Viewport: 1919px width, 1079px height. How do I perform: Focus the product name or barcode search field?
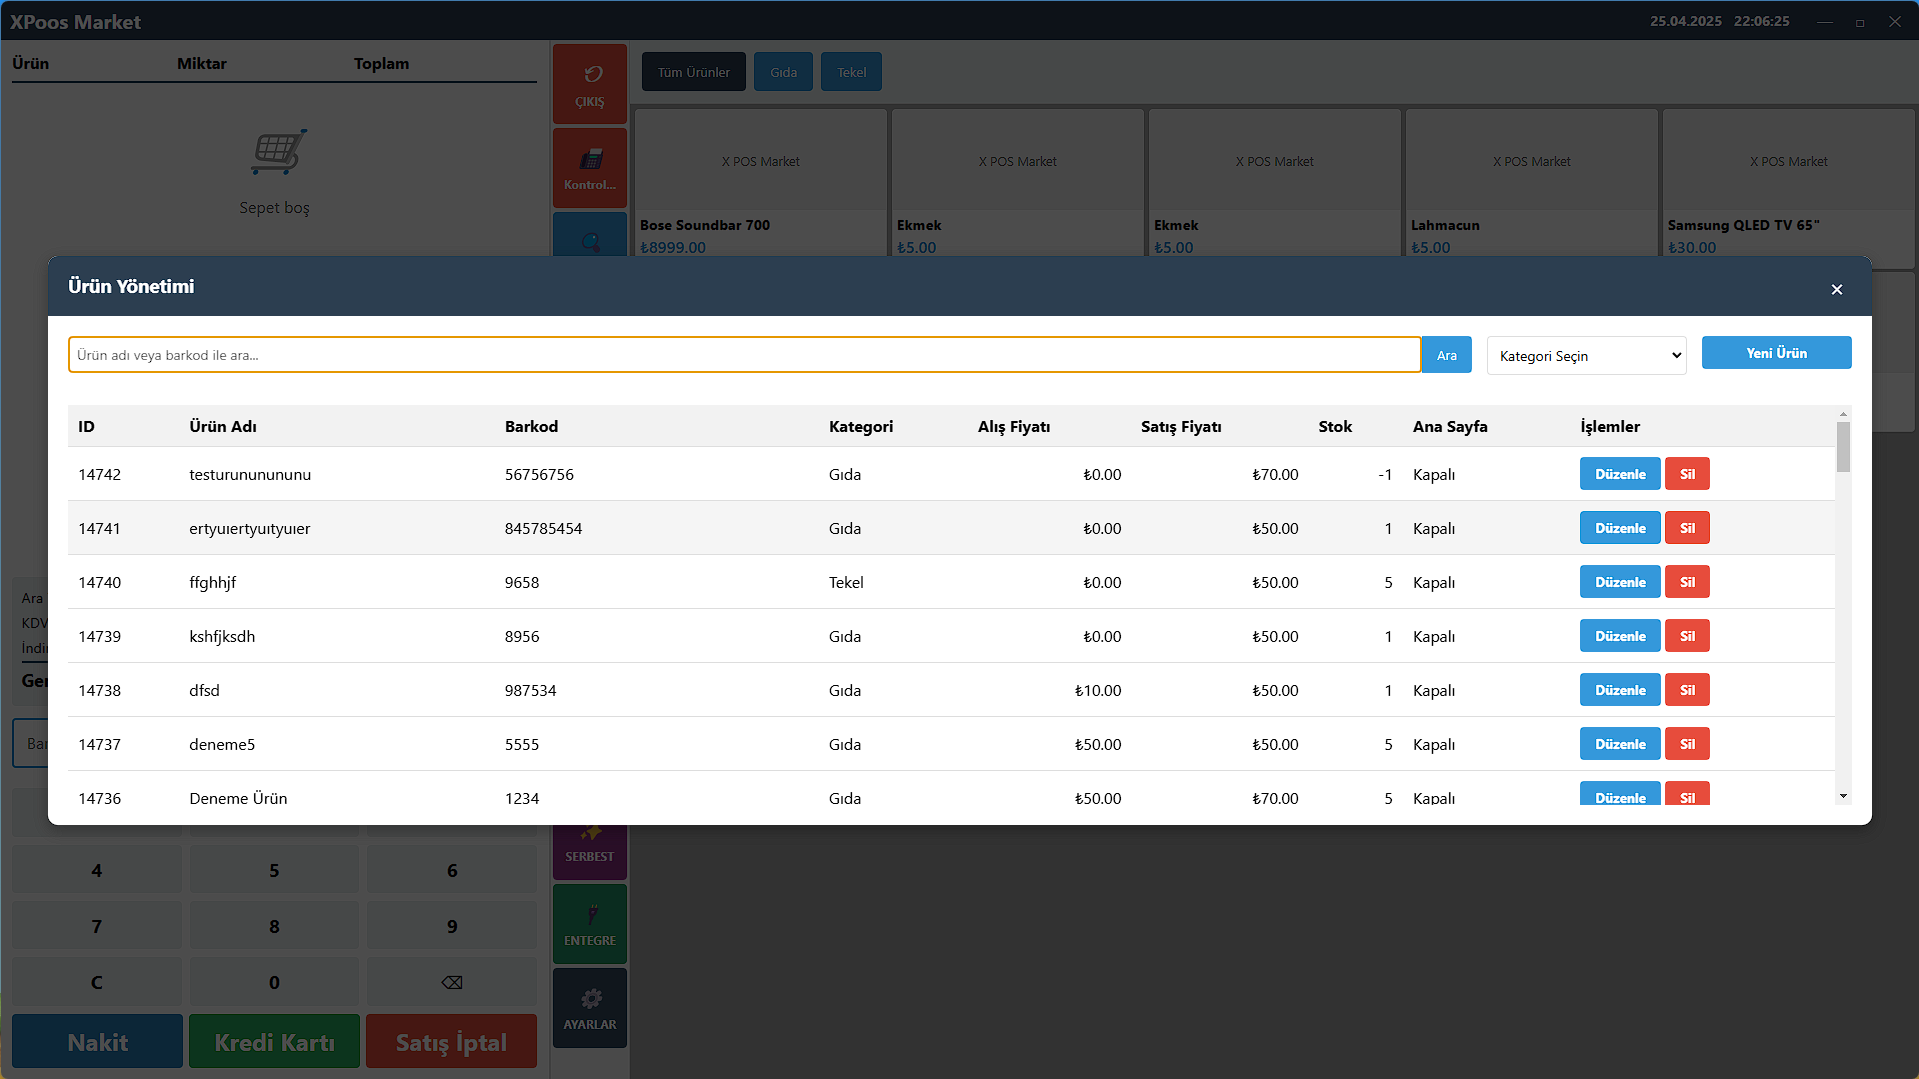(x=744, y=355)
